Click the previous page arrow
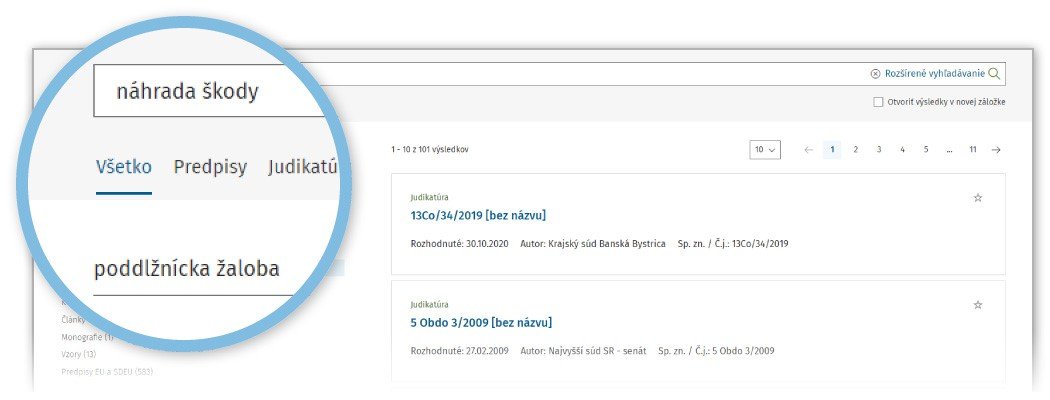The image size is (1050, 400). pyautogui.click(x=809, y=150)
